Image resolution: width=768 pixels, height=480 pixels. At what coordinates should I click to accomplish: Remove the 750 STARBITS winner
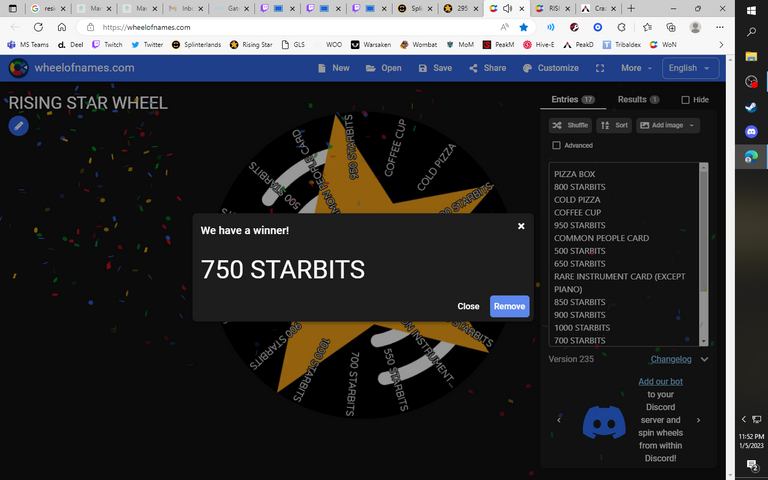pyautogui.click(x=509, y=306)
